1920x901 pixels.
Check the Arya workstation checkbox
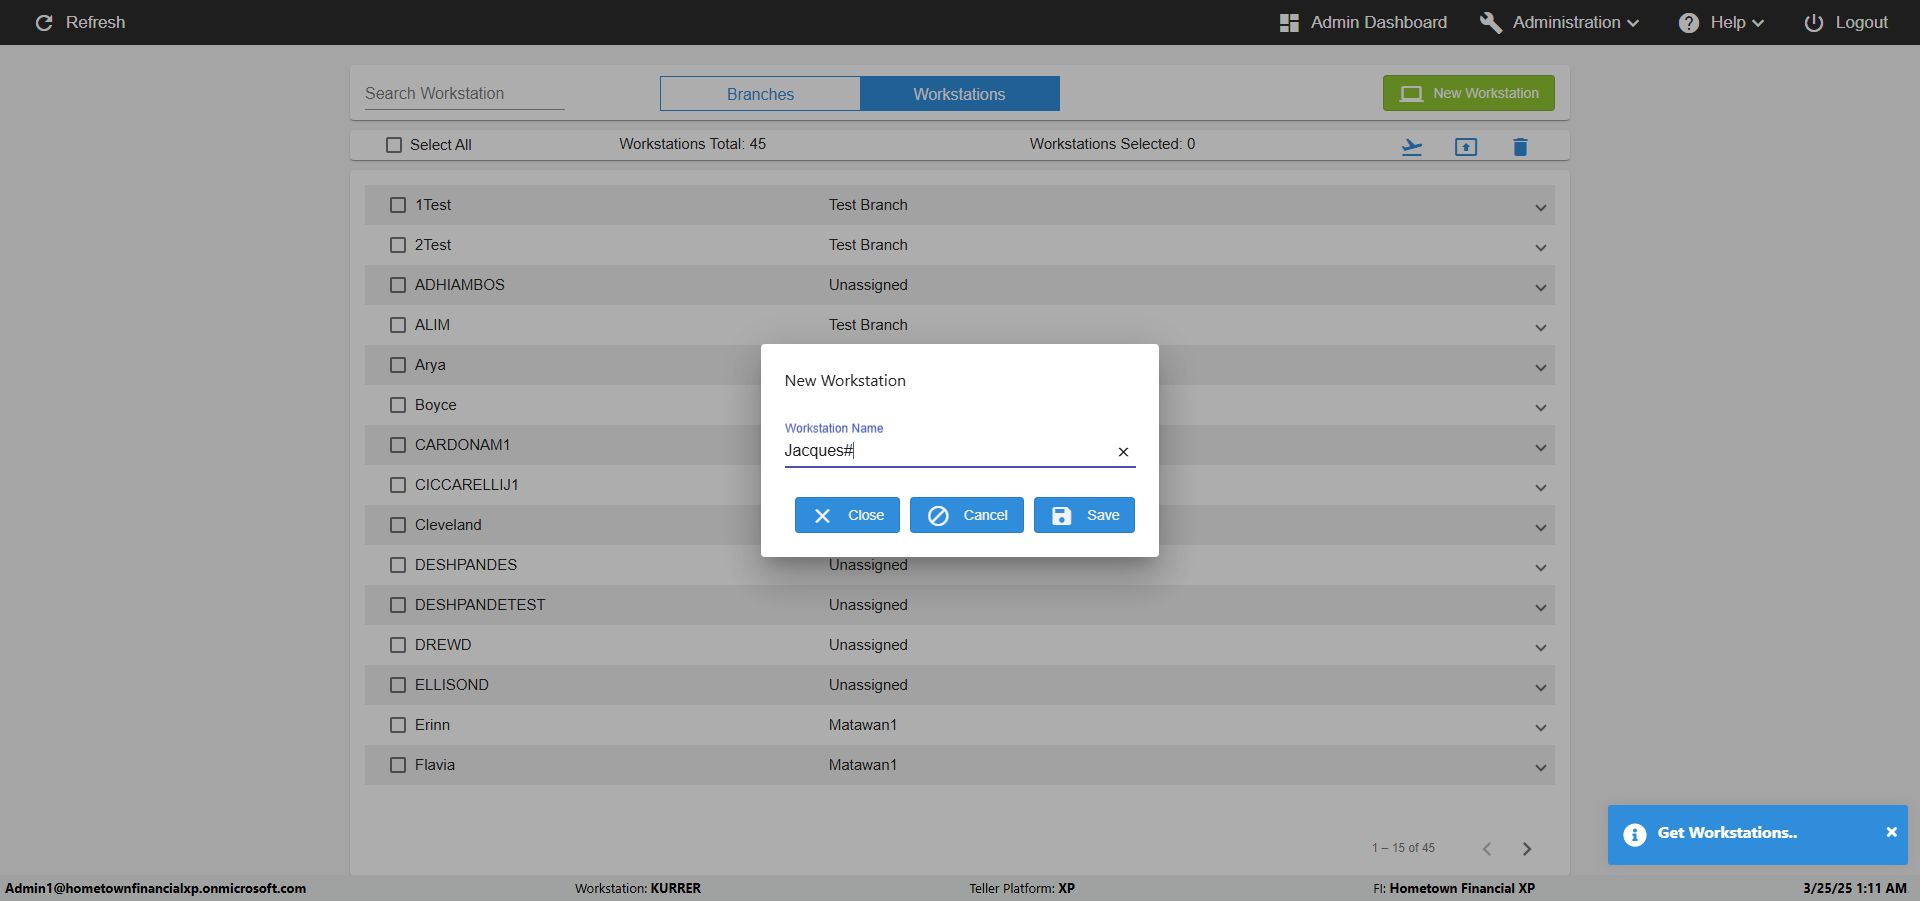[x=398, y=365]
